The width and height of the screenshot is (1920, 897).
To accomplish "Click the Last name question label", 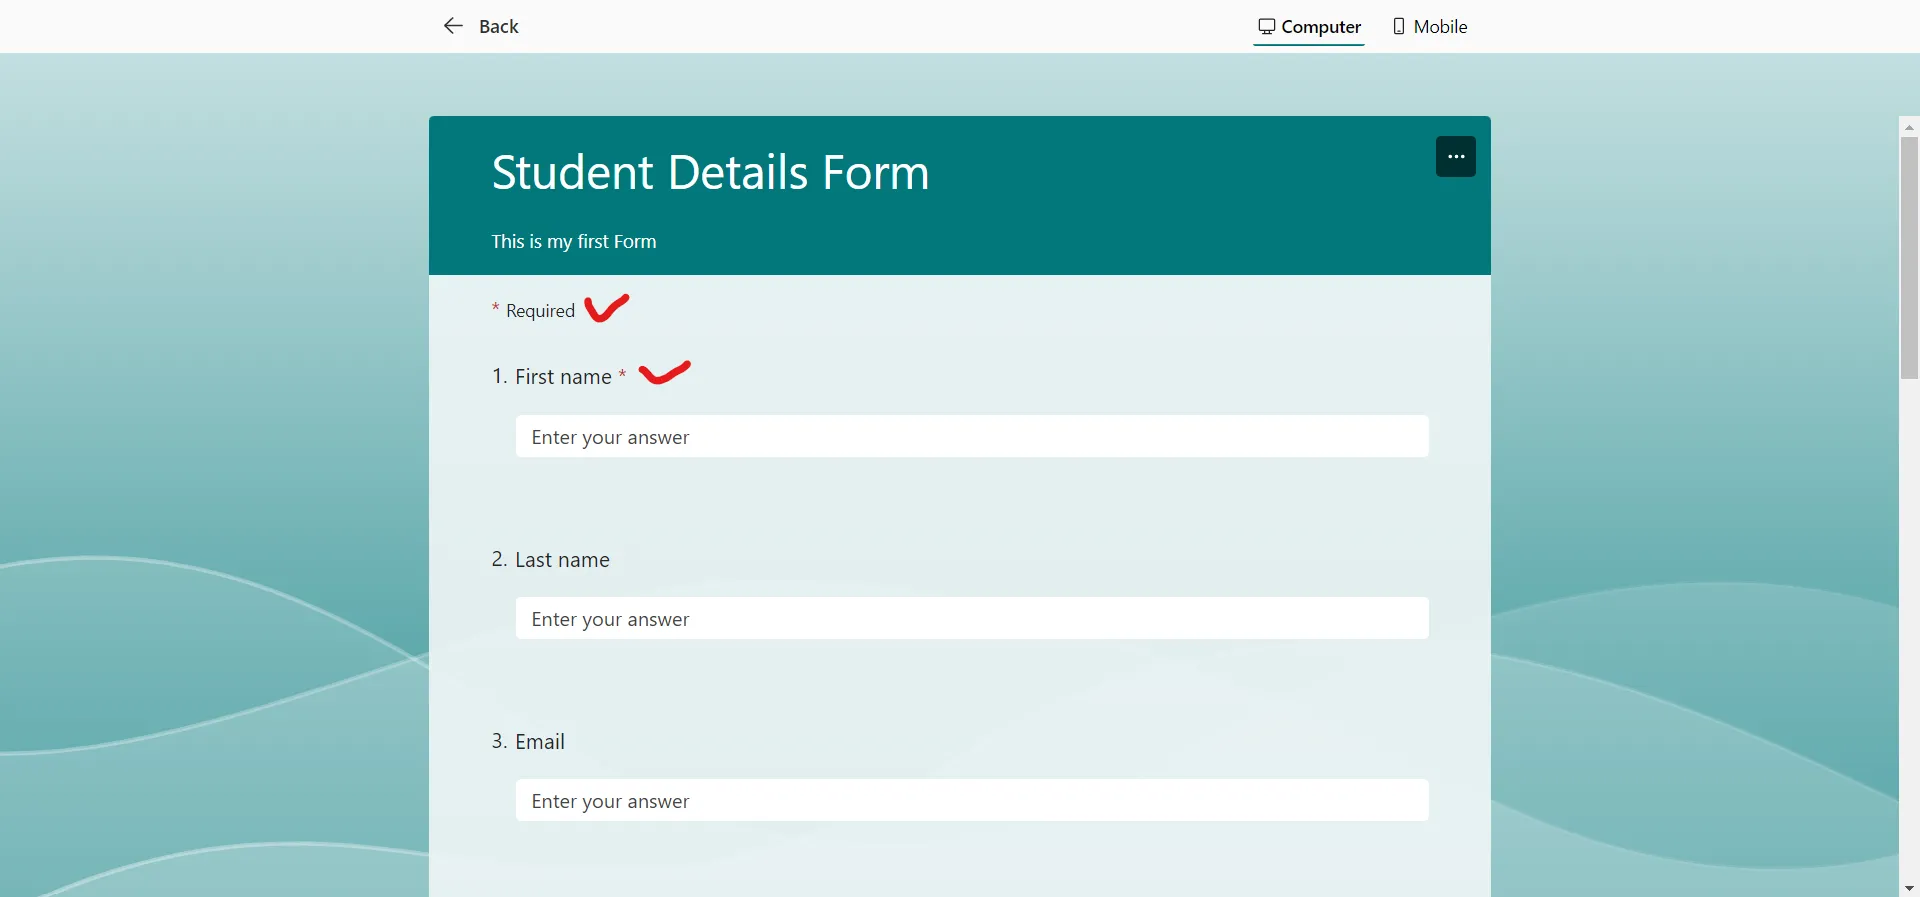I will pyautogui.click(x=562, y=560).
